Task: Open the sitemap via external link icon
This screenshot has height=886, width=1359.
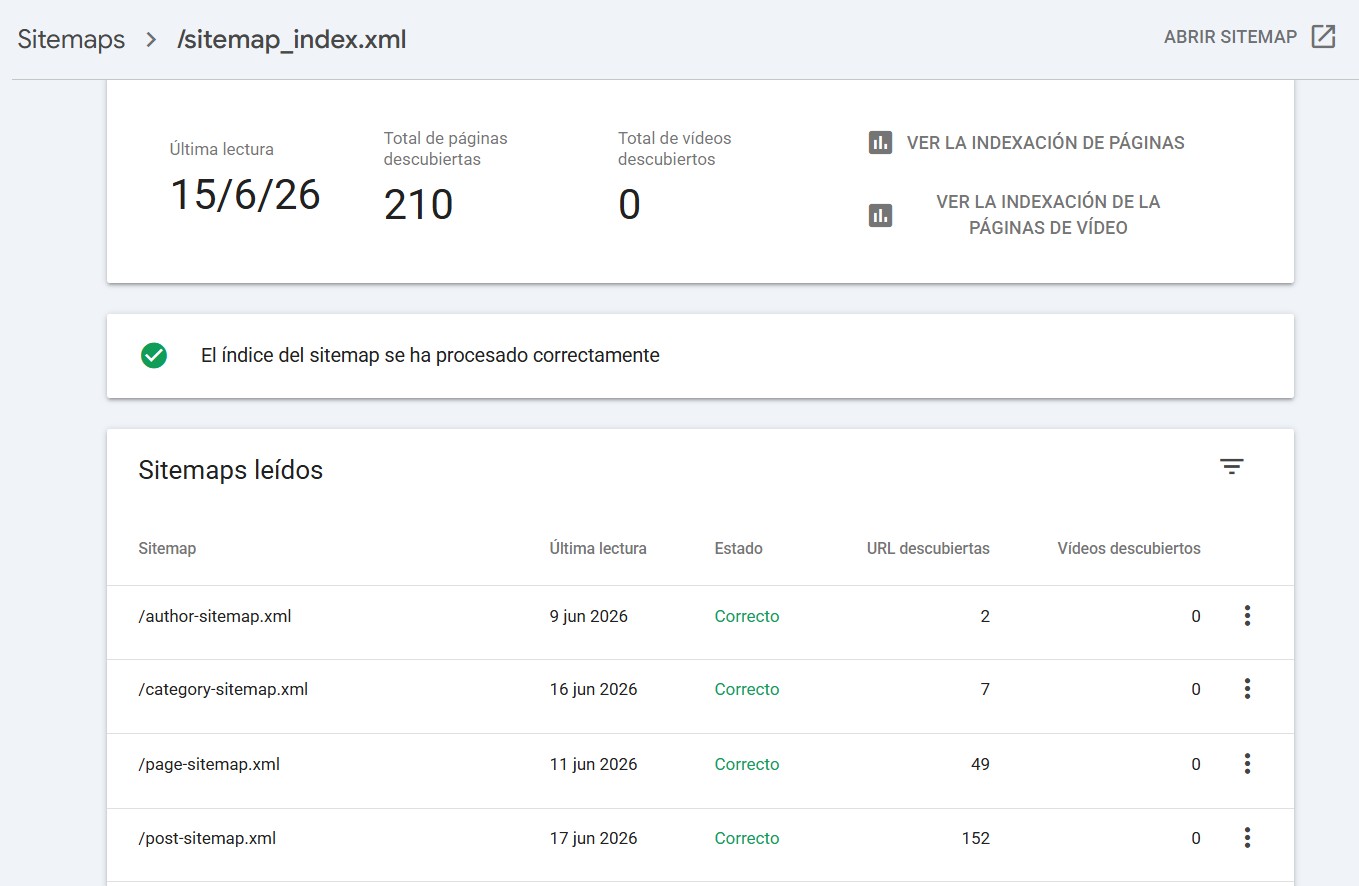Action: click(1323, 38)
